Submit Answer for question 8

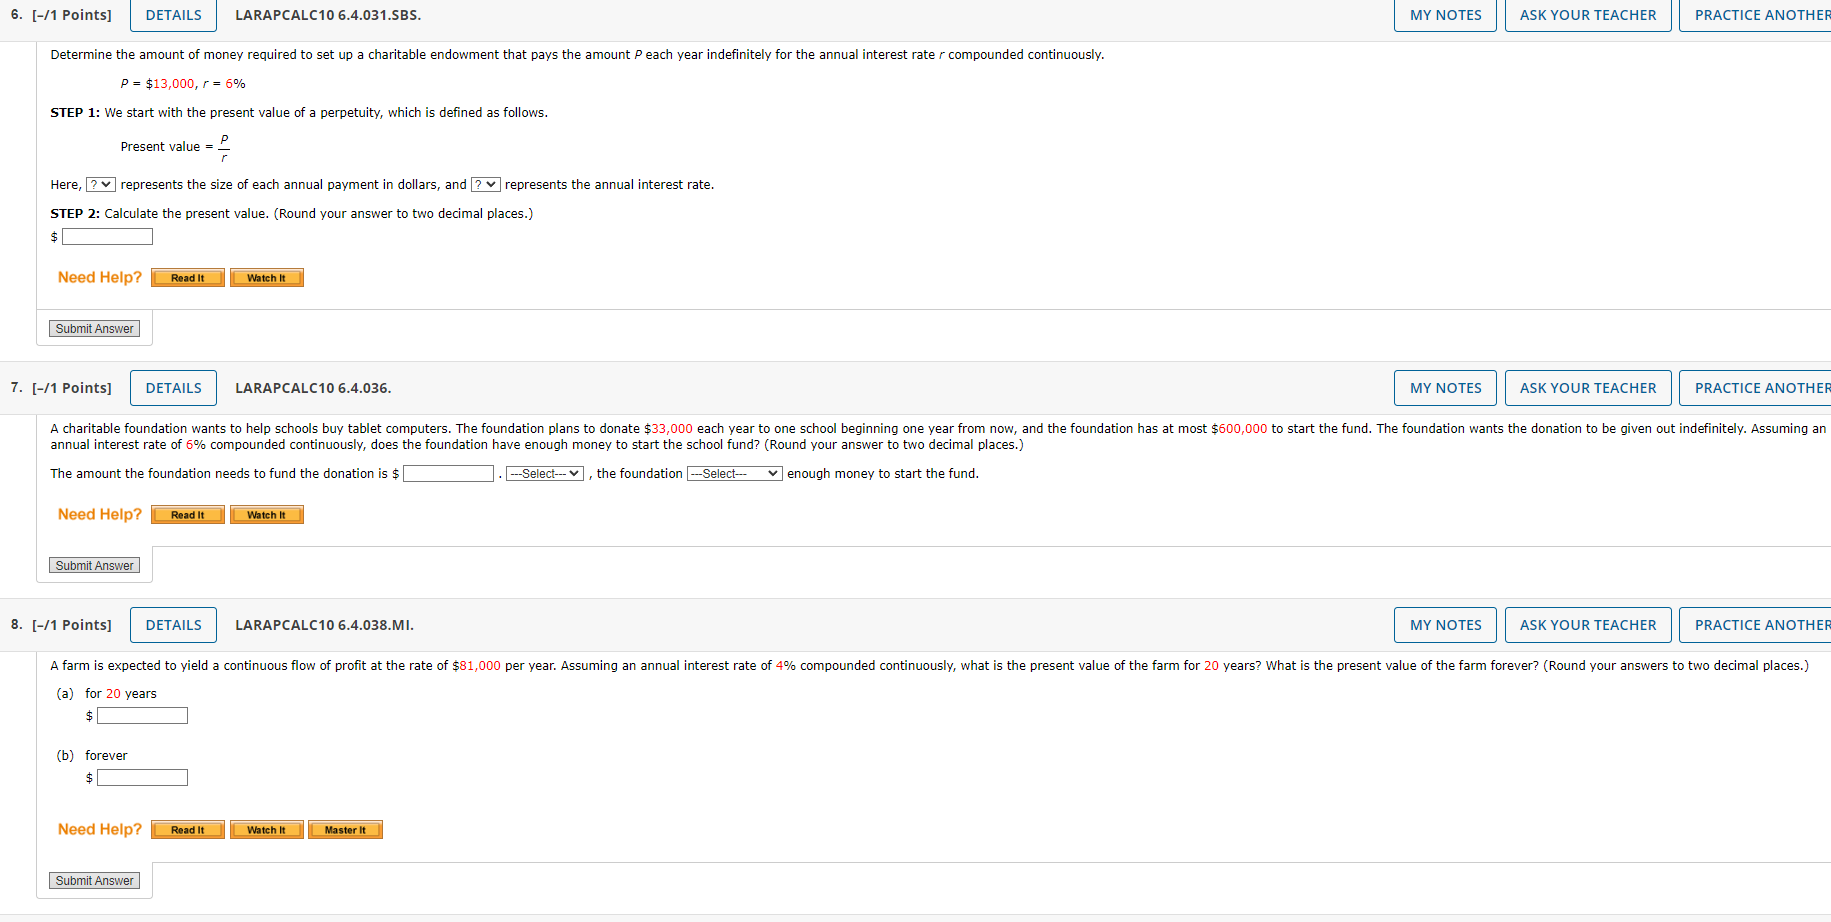(94, 880)
